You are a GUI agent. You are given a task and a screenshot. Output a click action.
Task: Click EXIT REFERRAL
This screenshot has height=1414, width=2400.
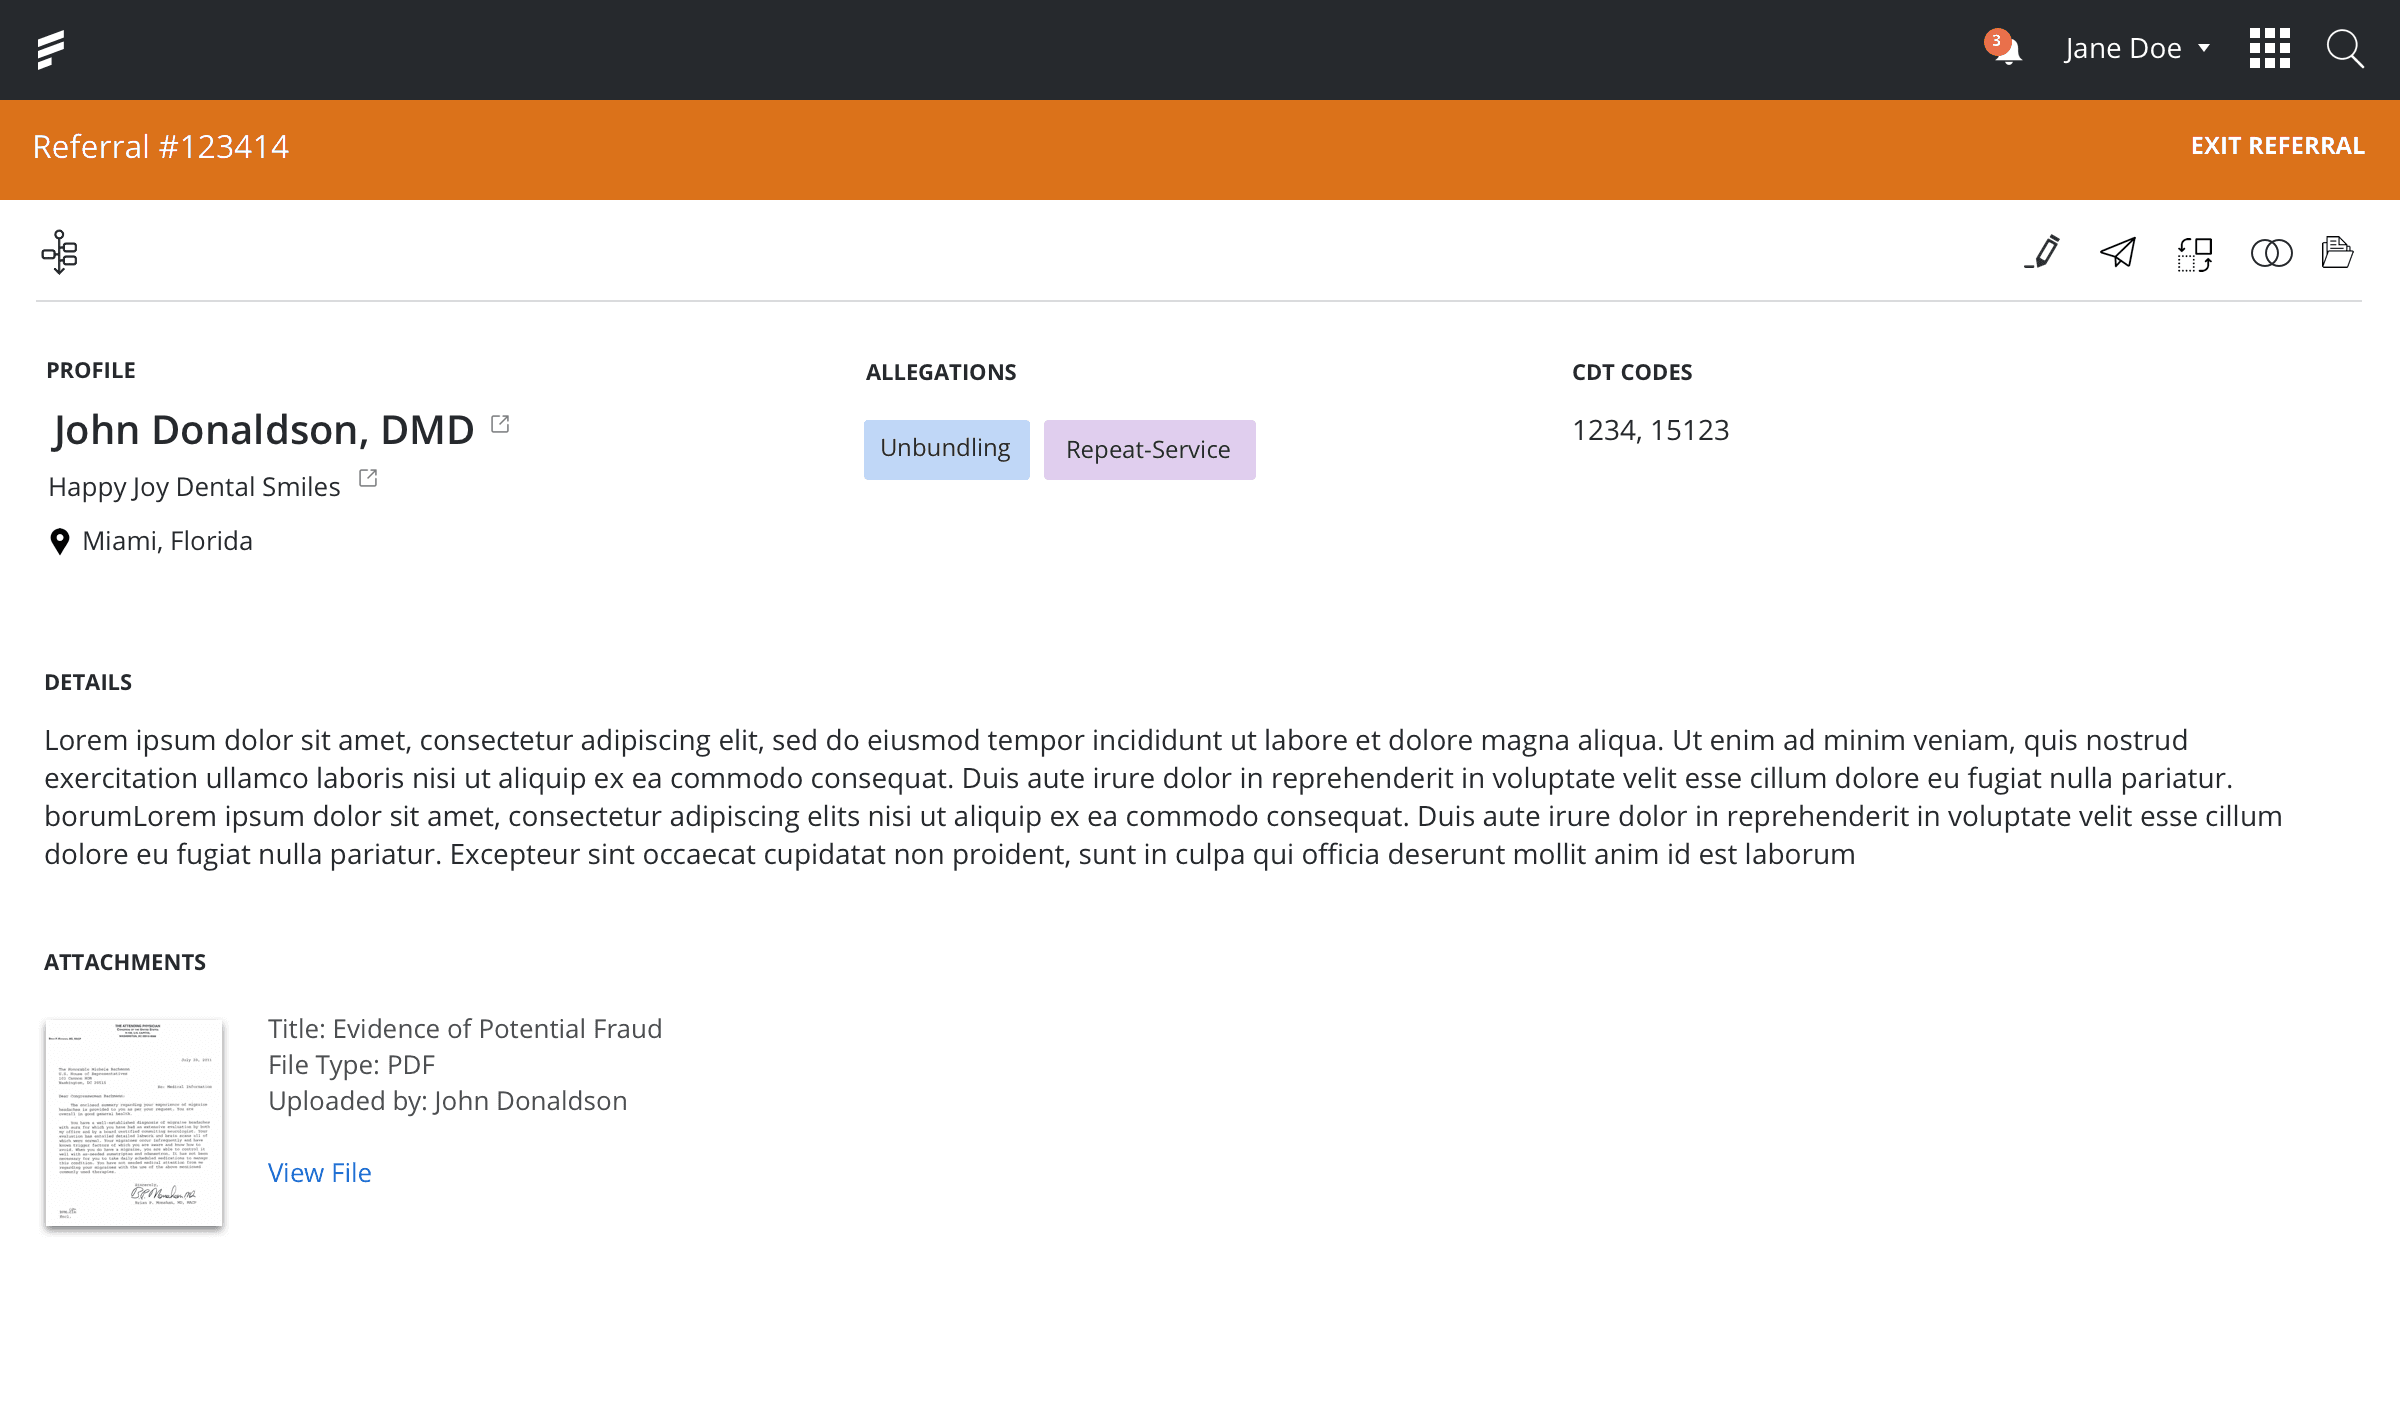coord(2277,146)
